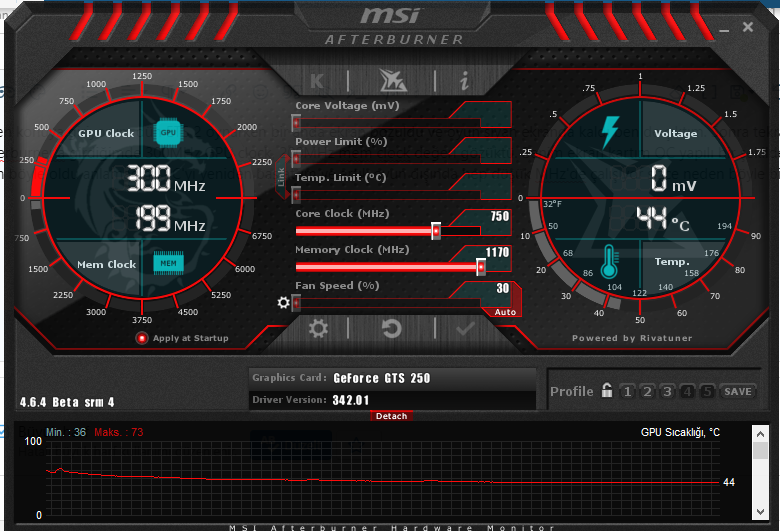Image resolution: width=780 pixels, height=531 pixels.
Task: Click the Maks. : 73 graph value
Action: point(118,432)
